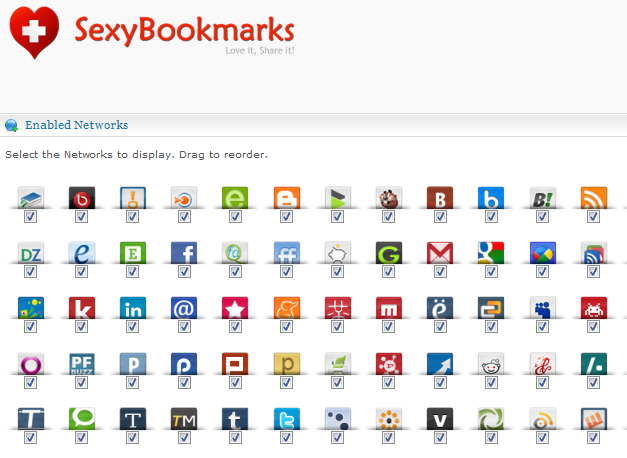
Task: Select the orange elephant icon
Action: pyautogui.click(x=286, y=308)
